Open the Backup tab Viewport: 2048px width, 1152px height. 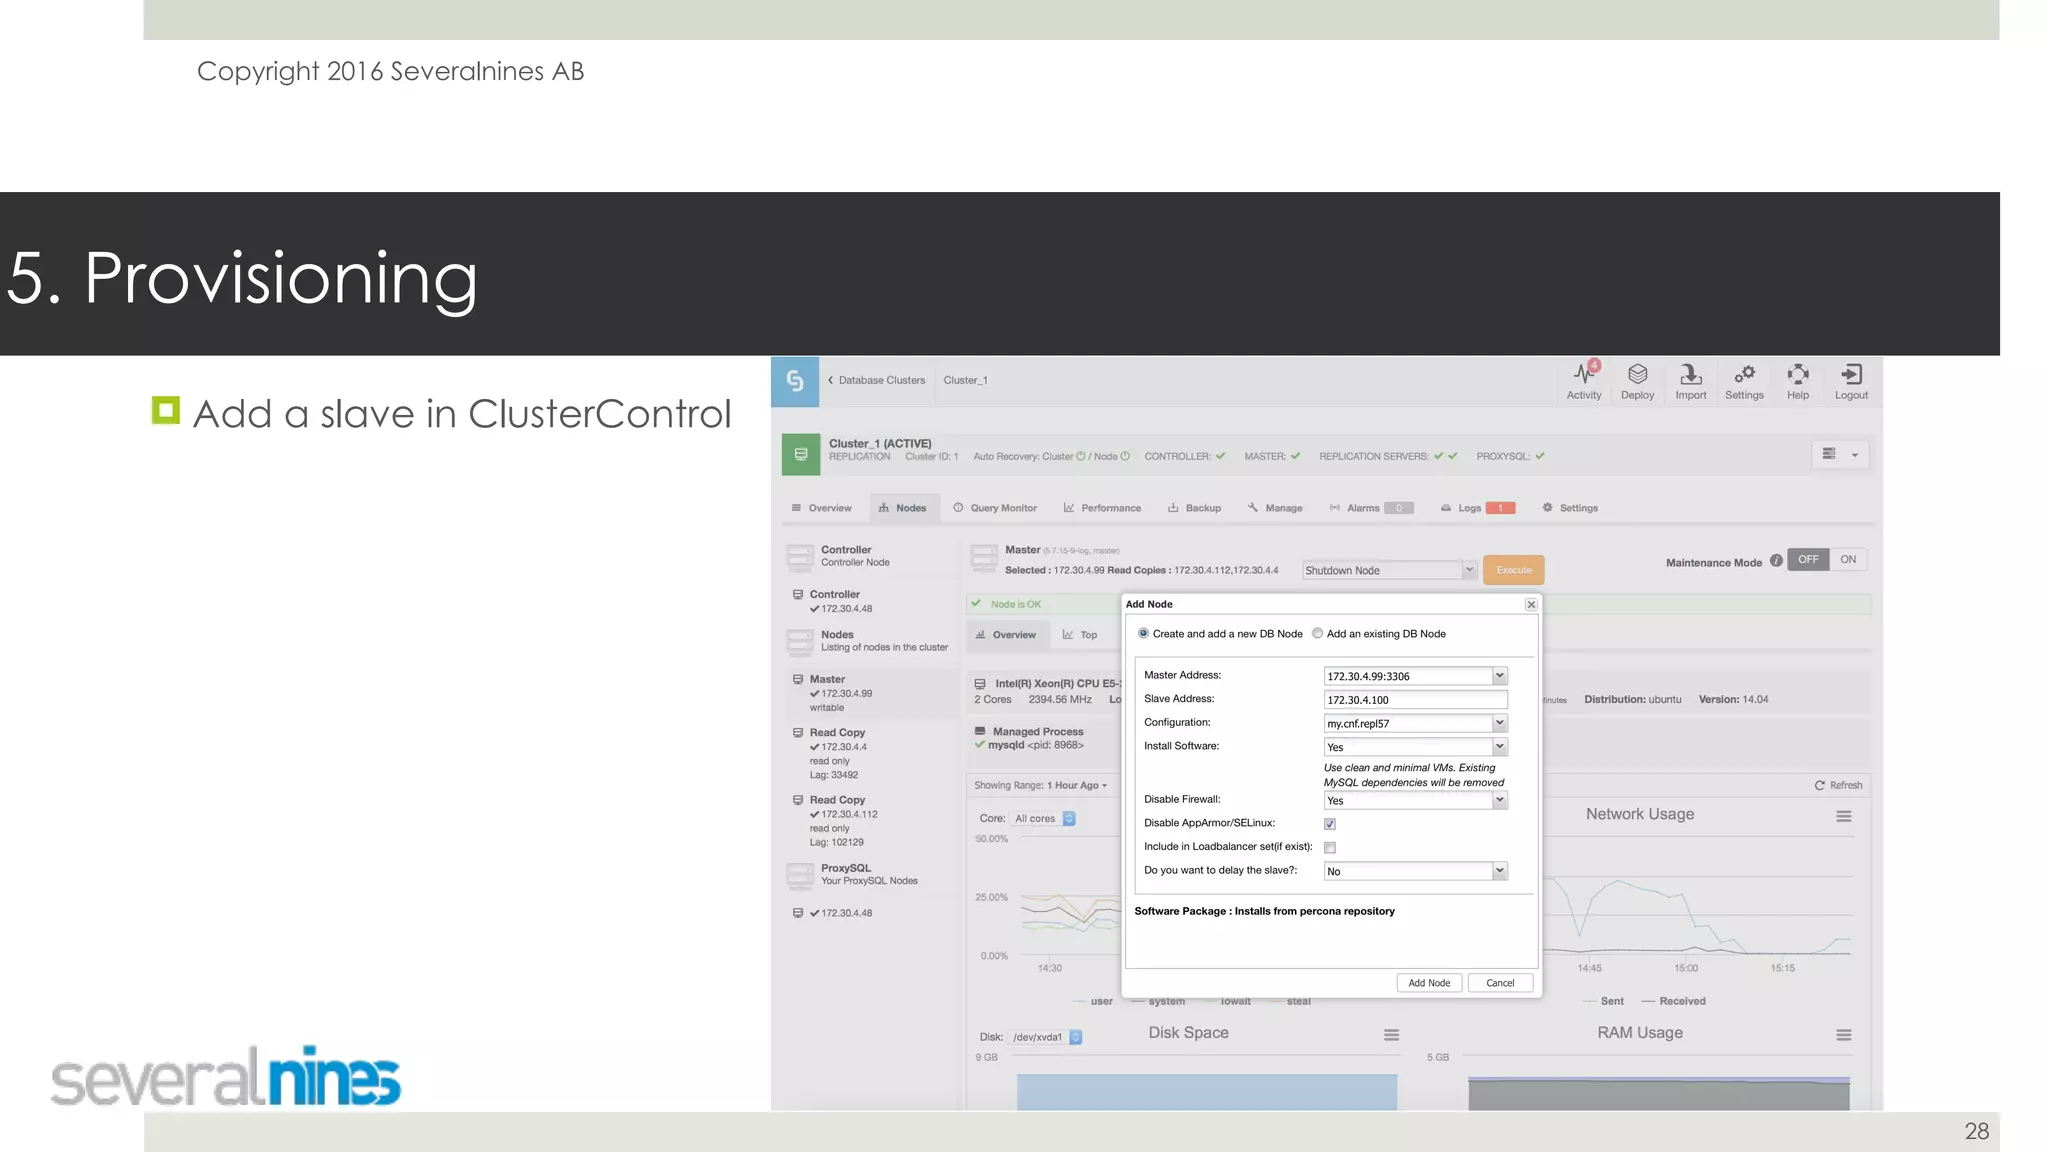1195,508
